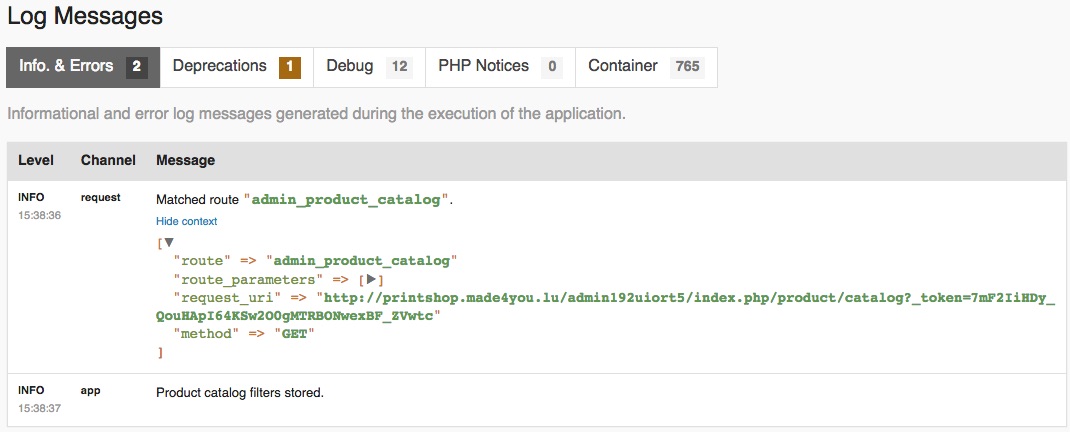Click the Info. & Errors count badge 2
The height and width of the screenshot is (432, 1070).
coord(137,67)
